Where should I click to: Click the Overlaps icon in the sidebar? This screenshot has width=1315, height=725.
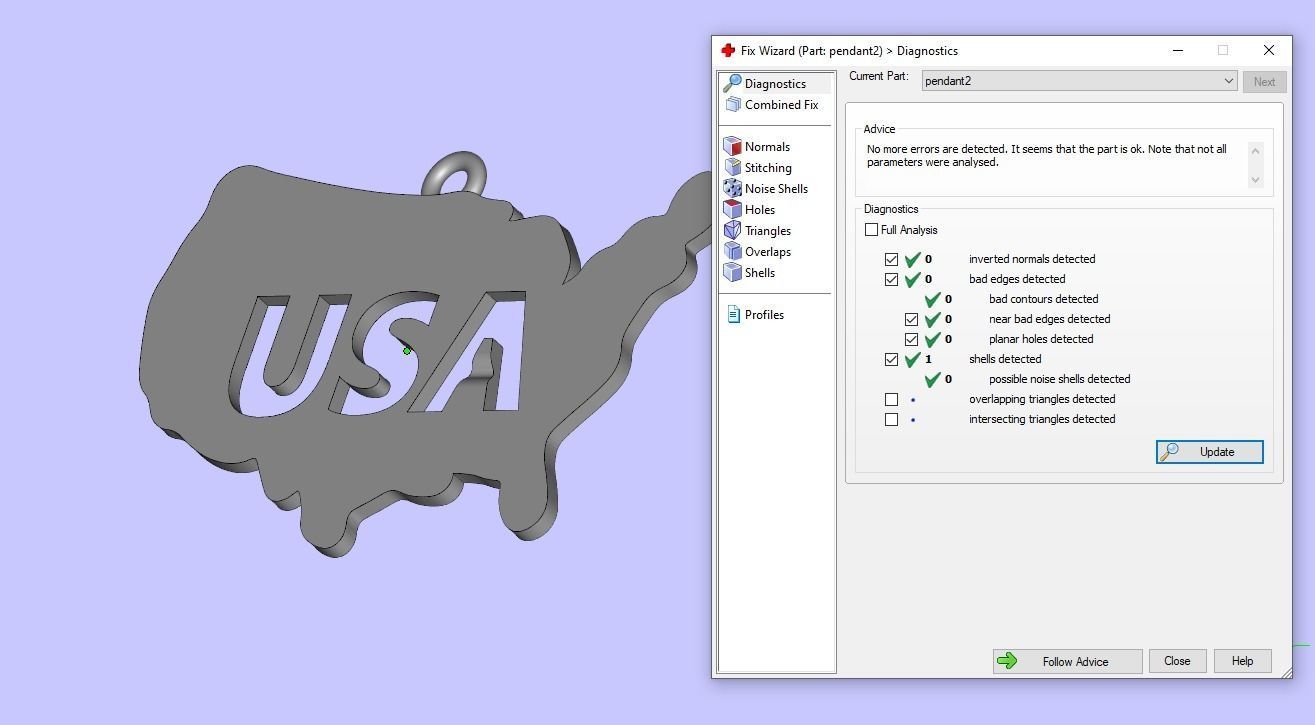[732, 251]
